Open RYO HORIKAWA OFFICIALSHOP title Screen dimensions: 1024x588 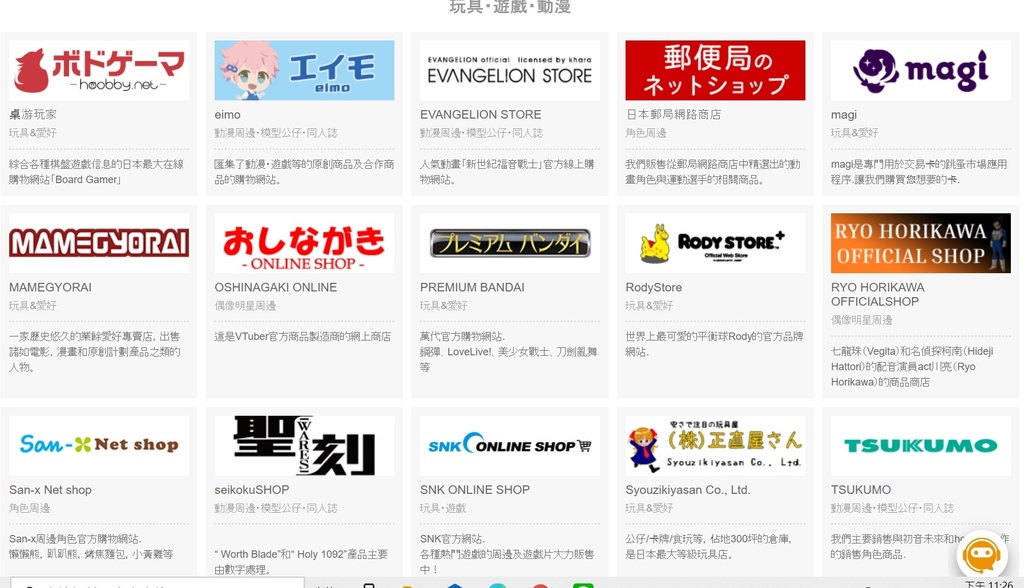878,294
